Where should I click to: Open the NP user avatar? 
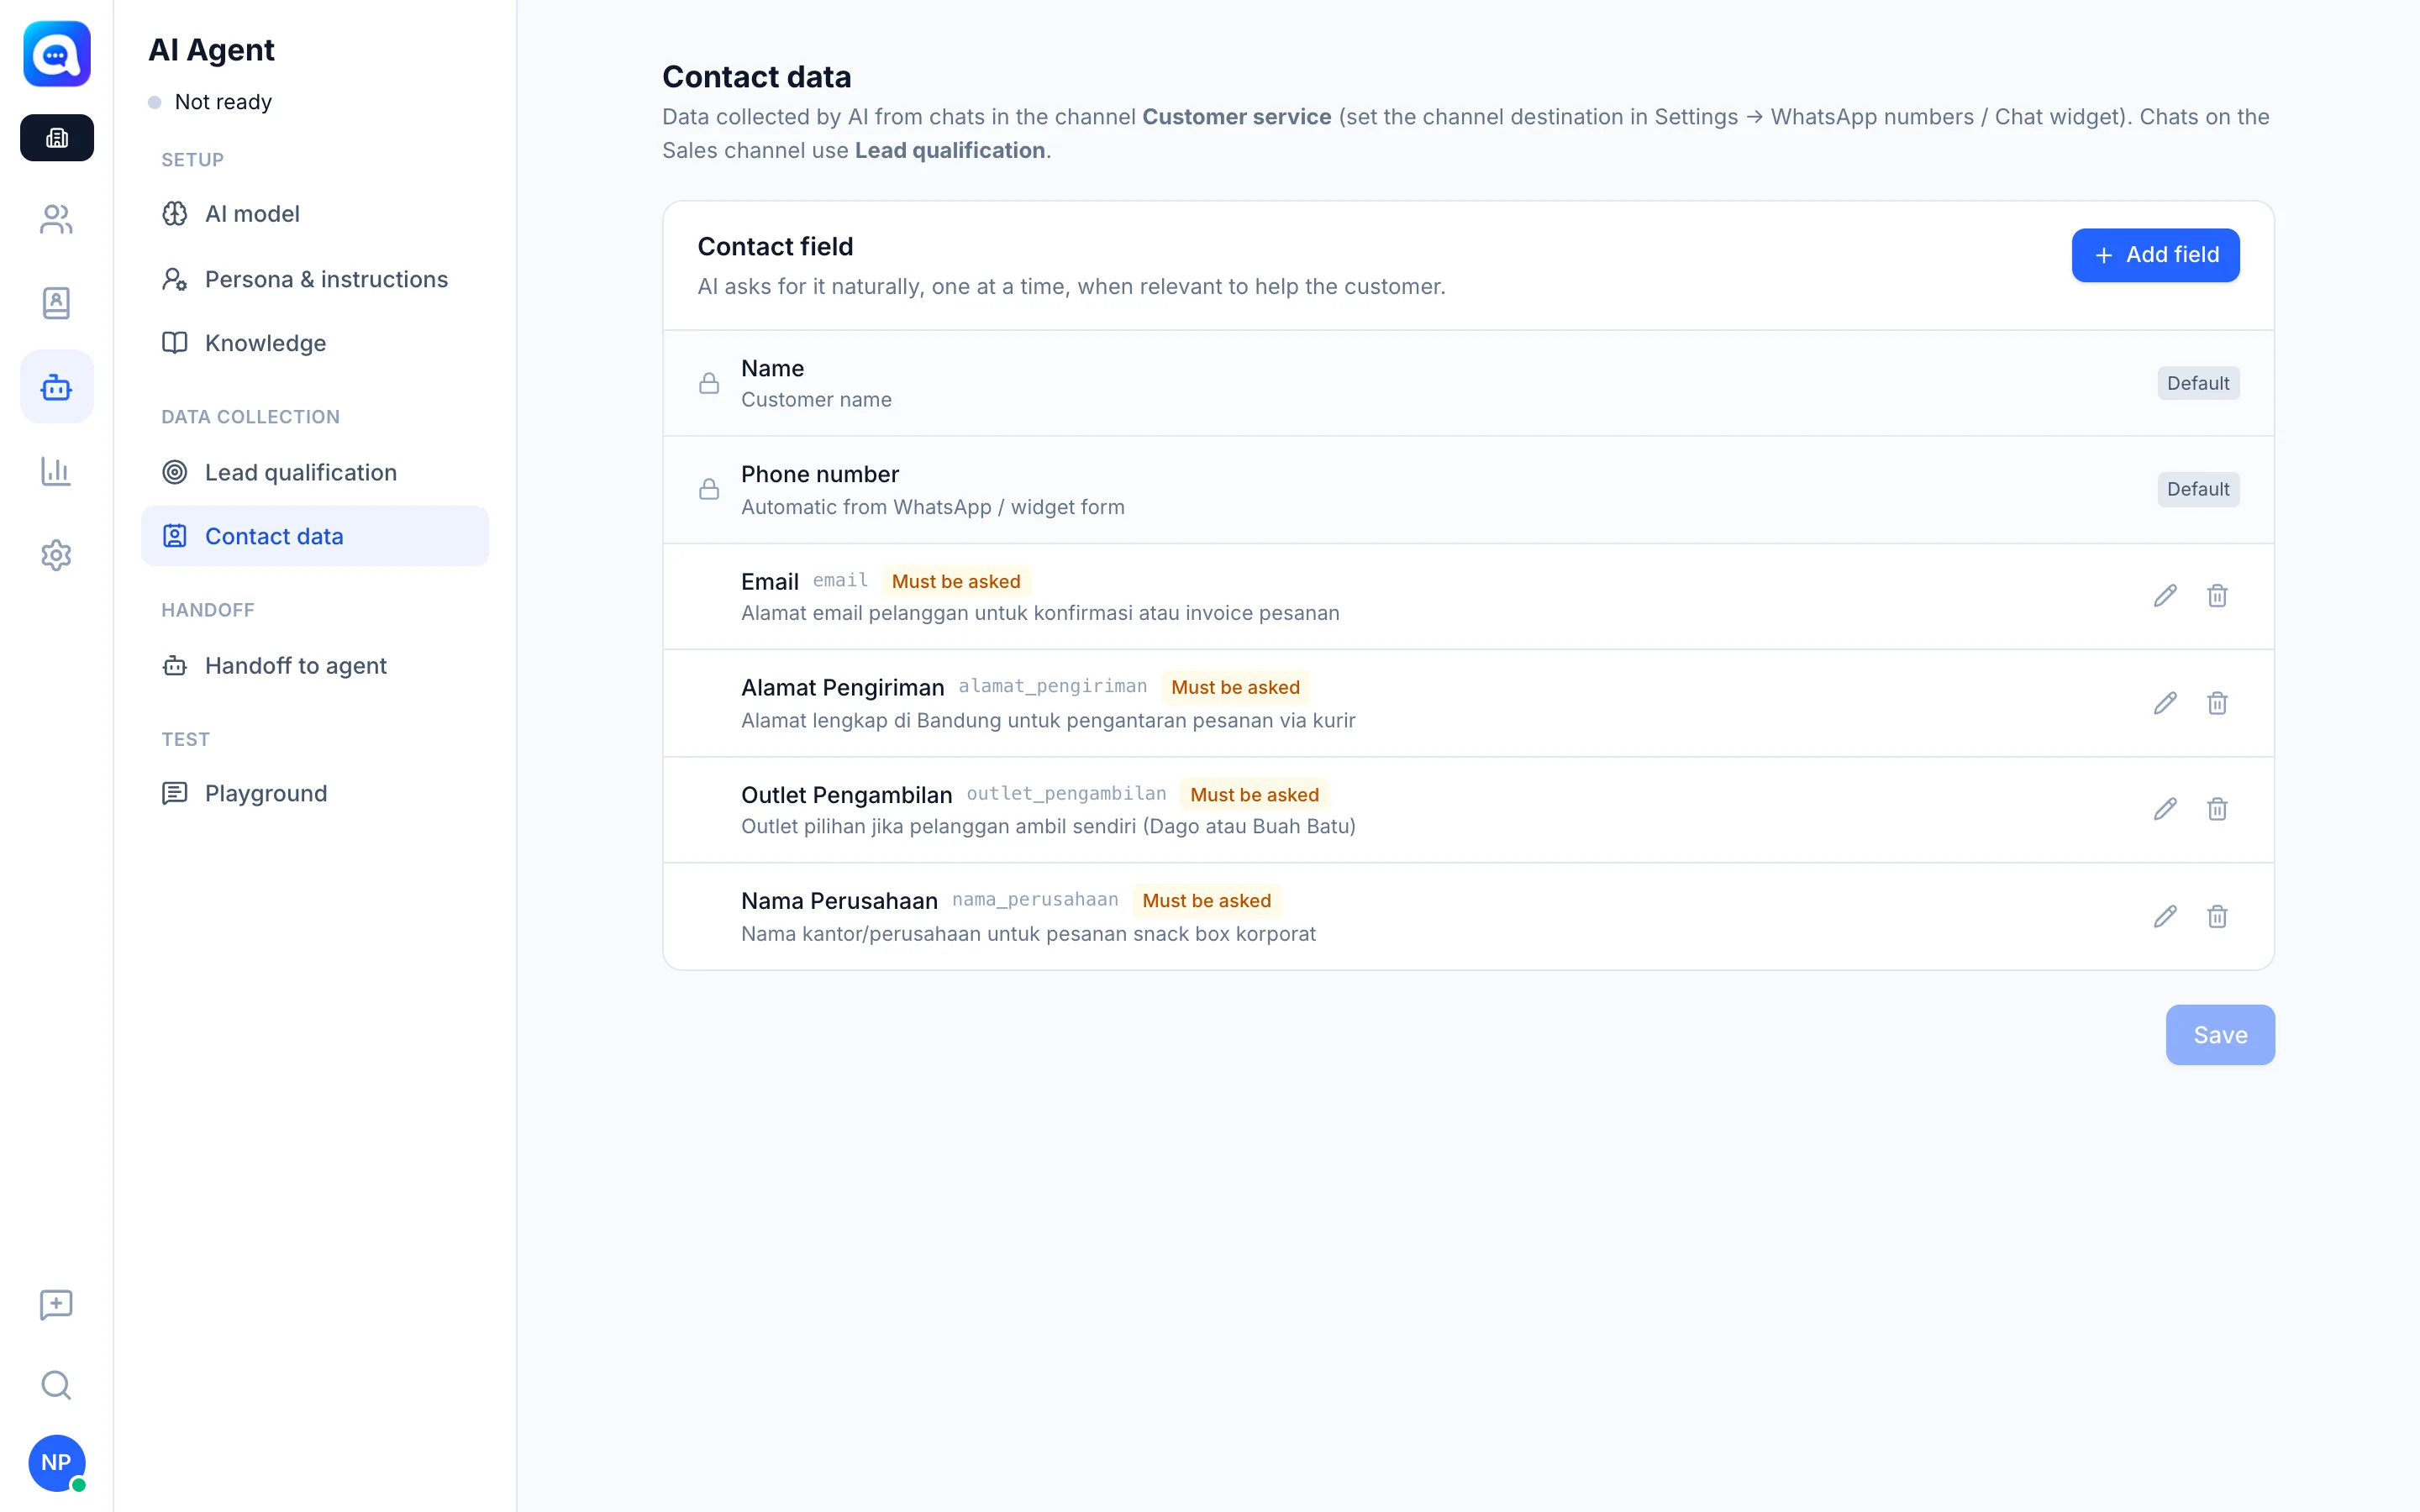point(57,1462)
